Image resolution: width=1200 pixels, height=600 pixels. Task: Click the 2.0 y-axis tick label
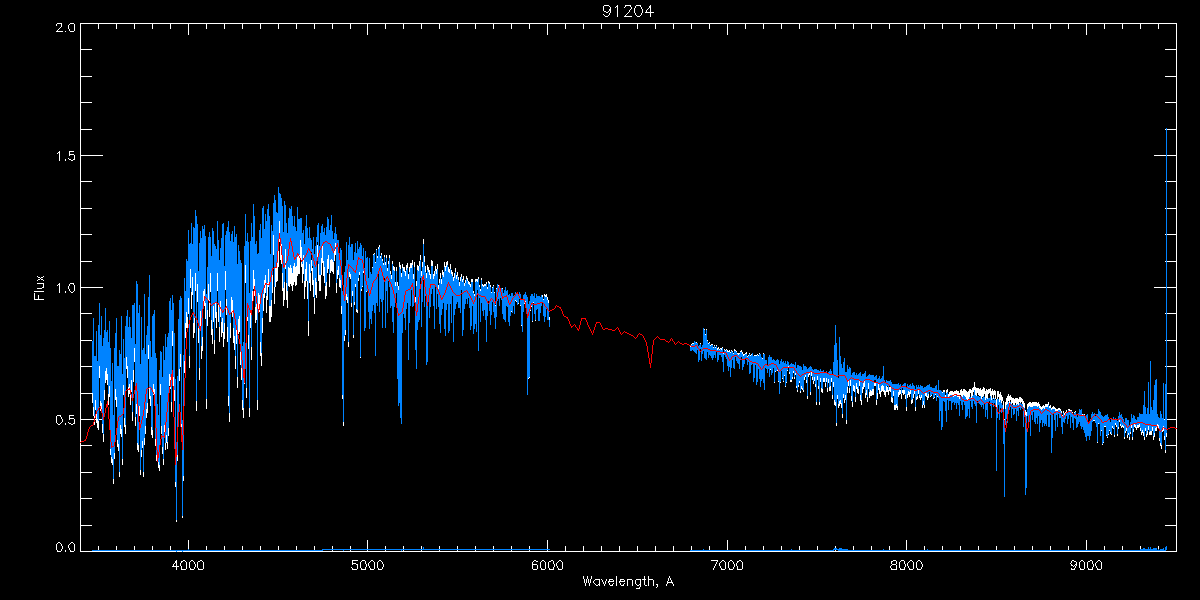point(66,28)
